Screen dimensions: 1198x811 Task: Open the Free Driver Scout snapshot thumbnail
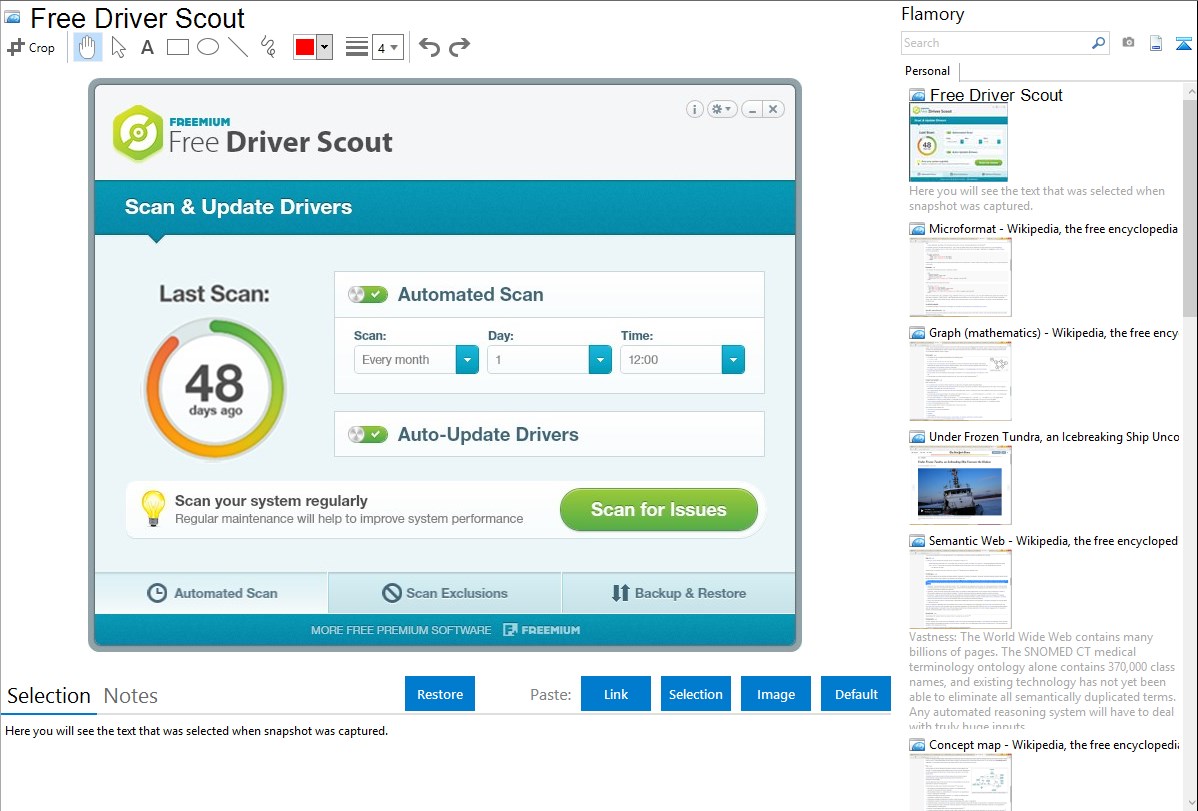(x=959, y=143)
